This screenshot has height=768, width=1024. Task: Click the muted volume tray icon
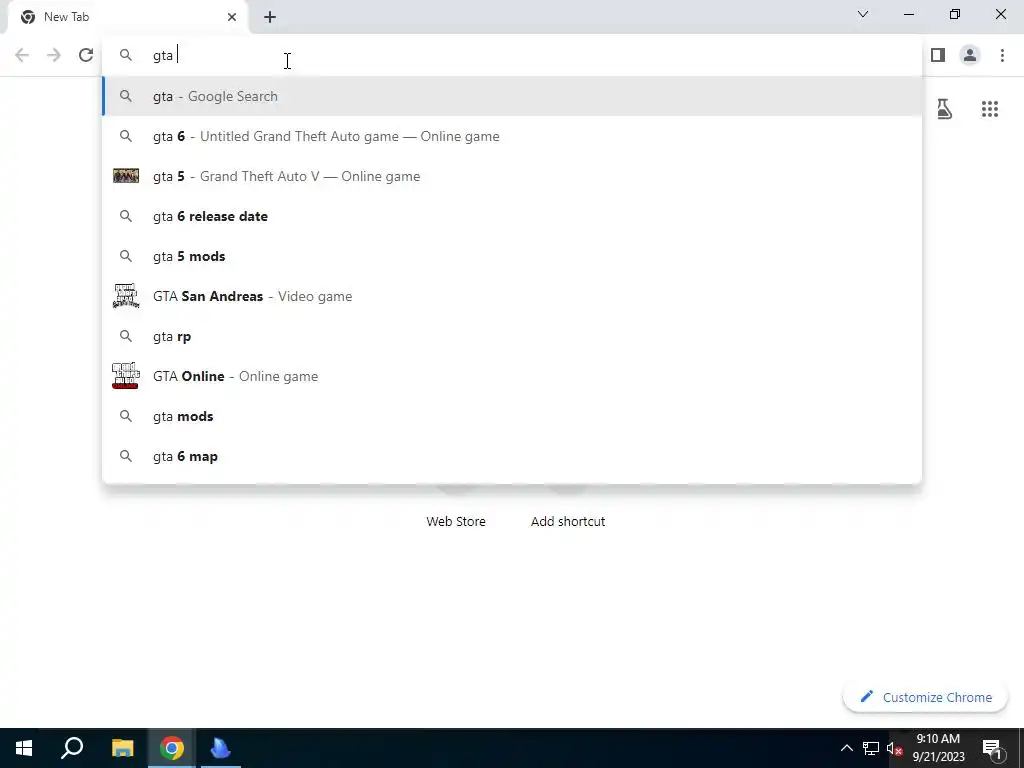pos(894,748)
